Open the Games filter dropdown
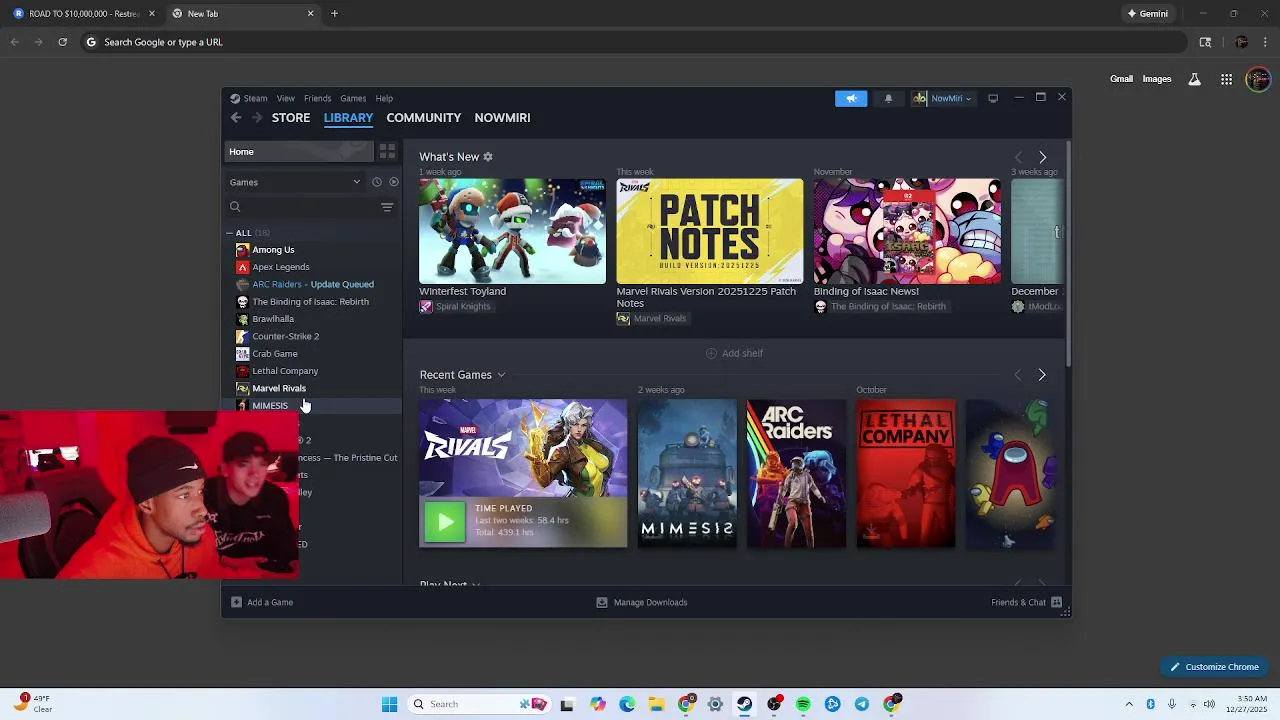The image size is (1280, 720). (295, 182)
